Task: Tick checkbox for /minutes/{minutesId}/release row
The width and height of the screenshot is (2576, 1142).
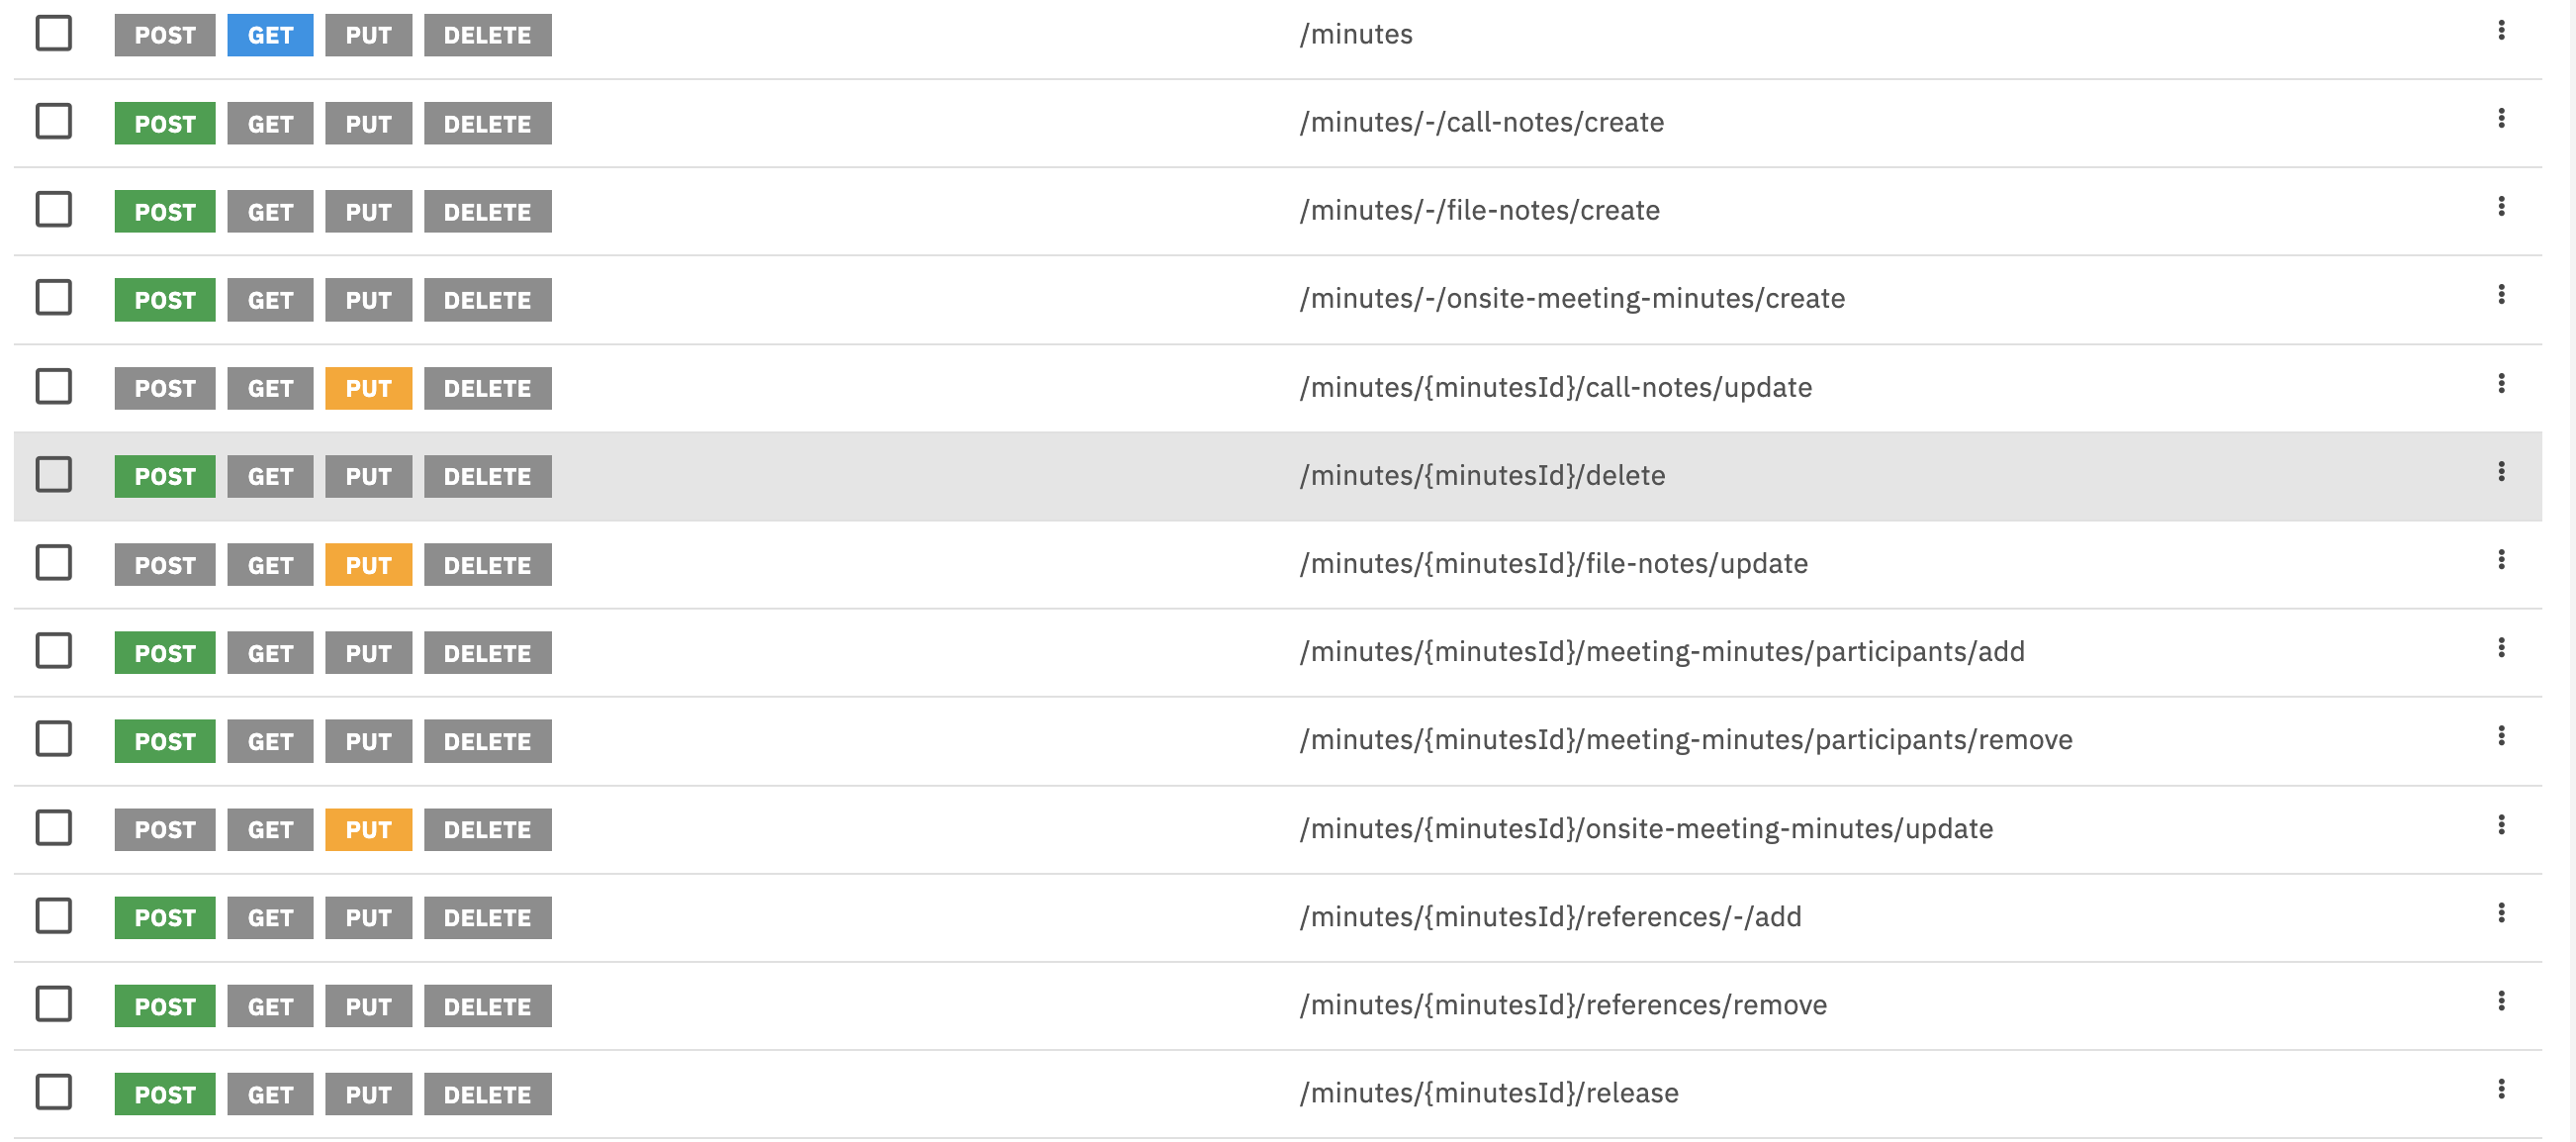Action: point(54,1092)
